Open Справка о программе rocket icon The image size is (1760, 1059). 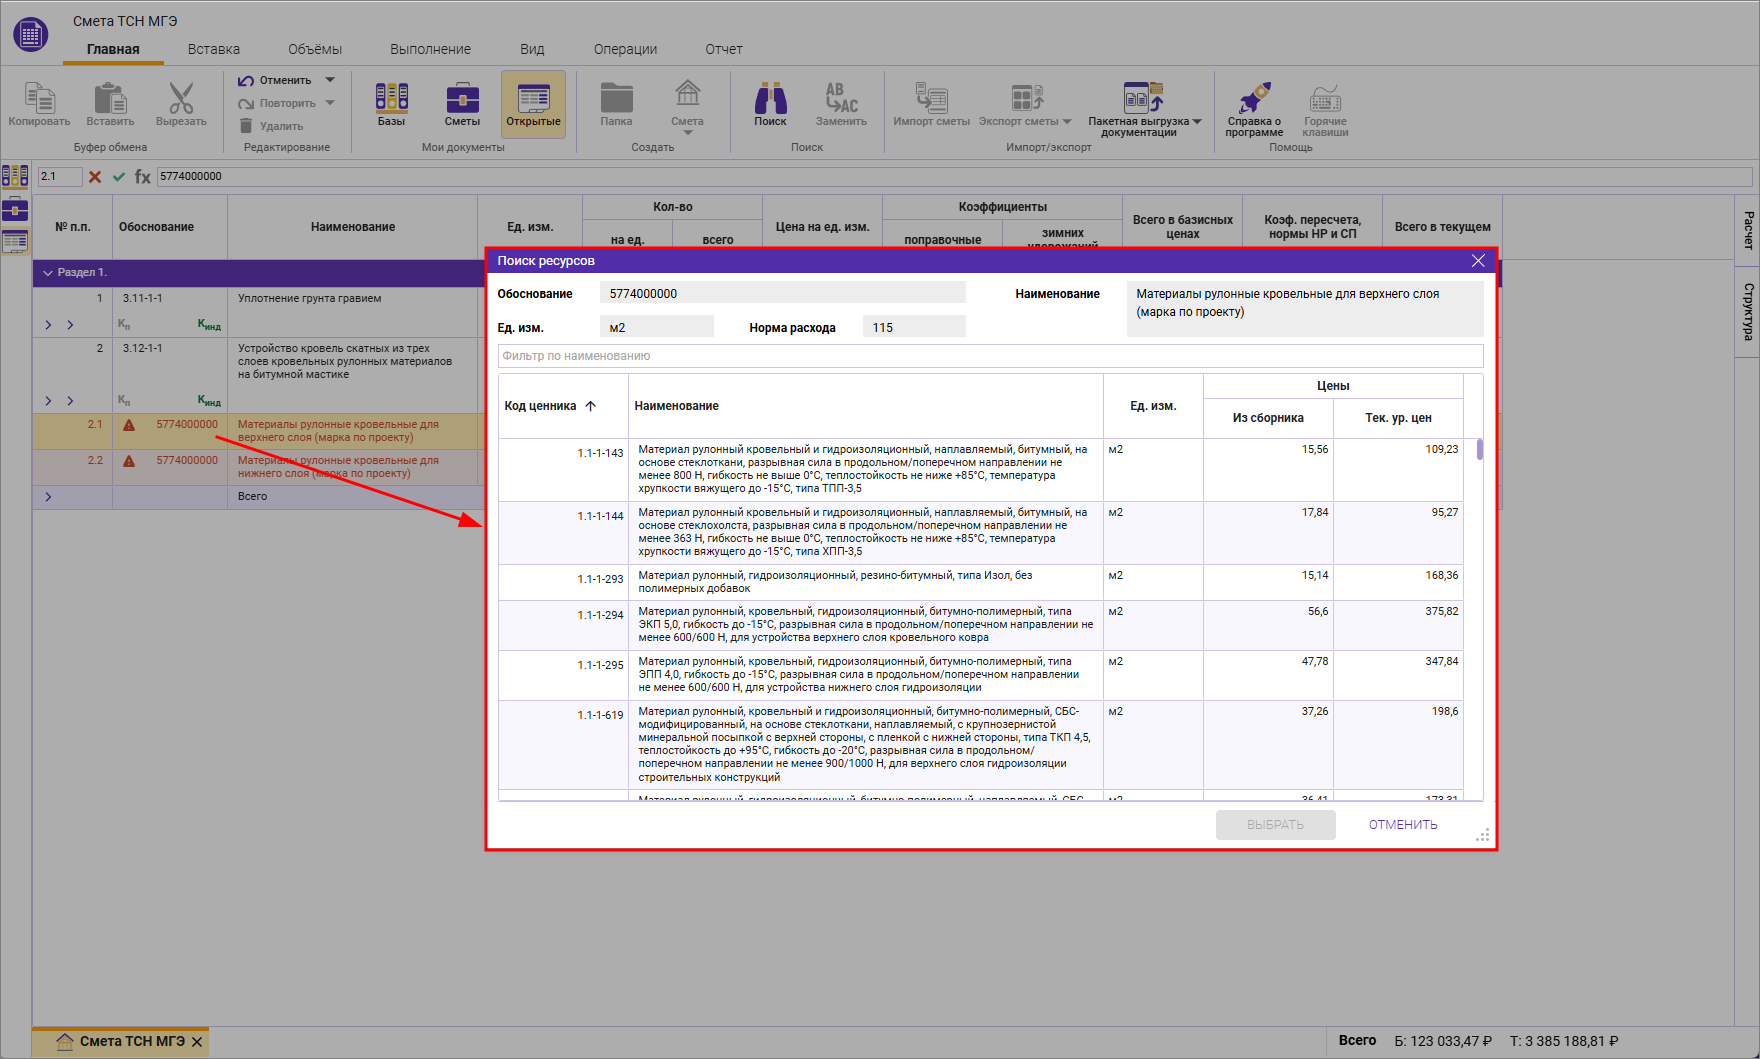pos(1254,99)
